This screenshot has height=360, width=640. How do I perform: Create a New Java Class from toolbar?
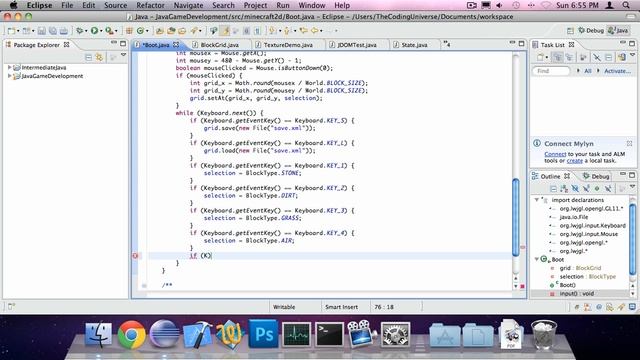[x=140, y=31]
